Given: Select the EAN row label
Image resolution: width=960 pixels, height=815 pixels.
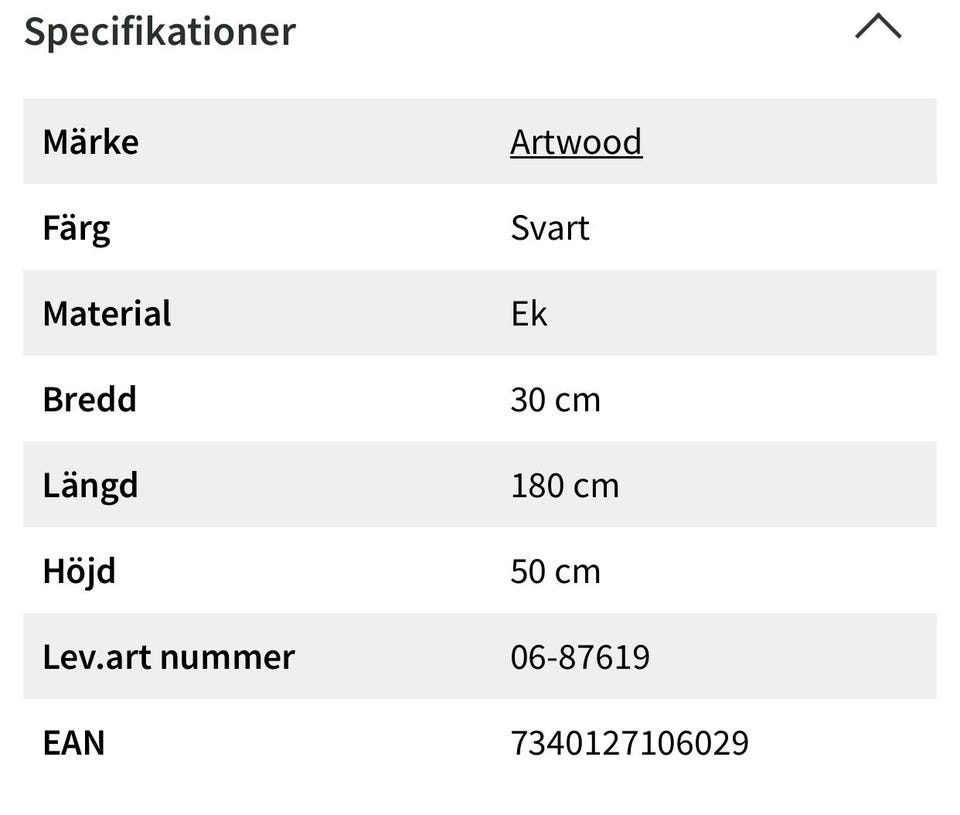Looking at the screenshot, I should click(73, 742).
